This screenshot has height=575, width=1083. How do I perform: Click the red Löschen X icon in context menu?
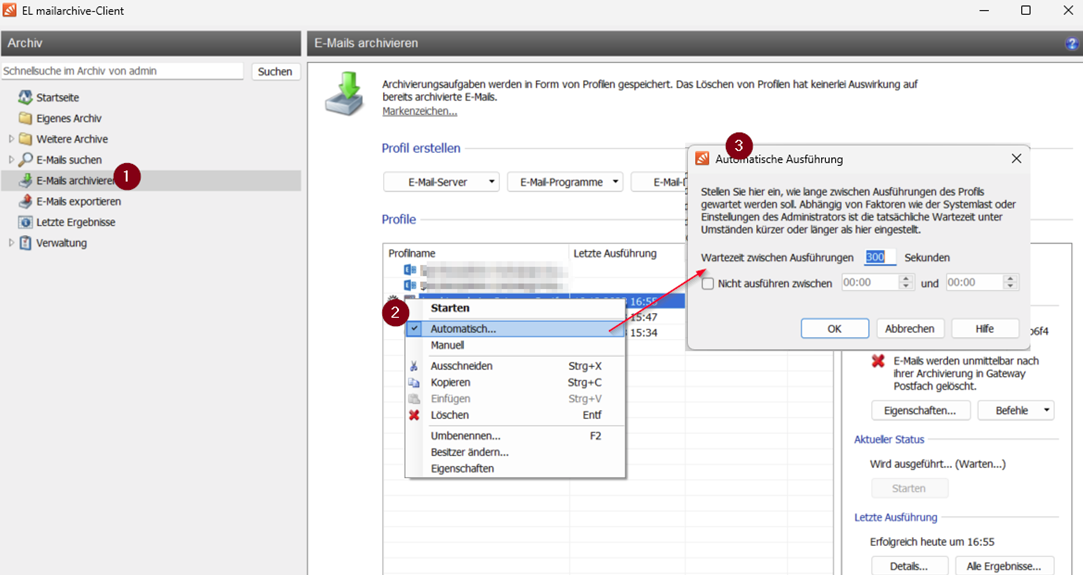[414, 415]
